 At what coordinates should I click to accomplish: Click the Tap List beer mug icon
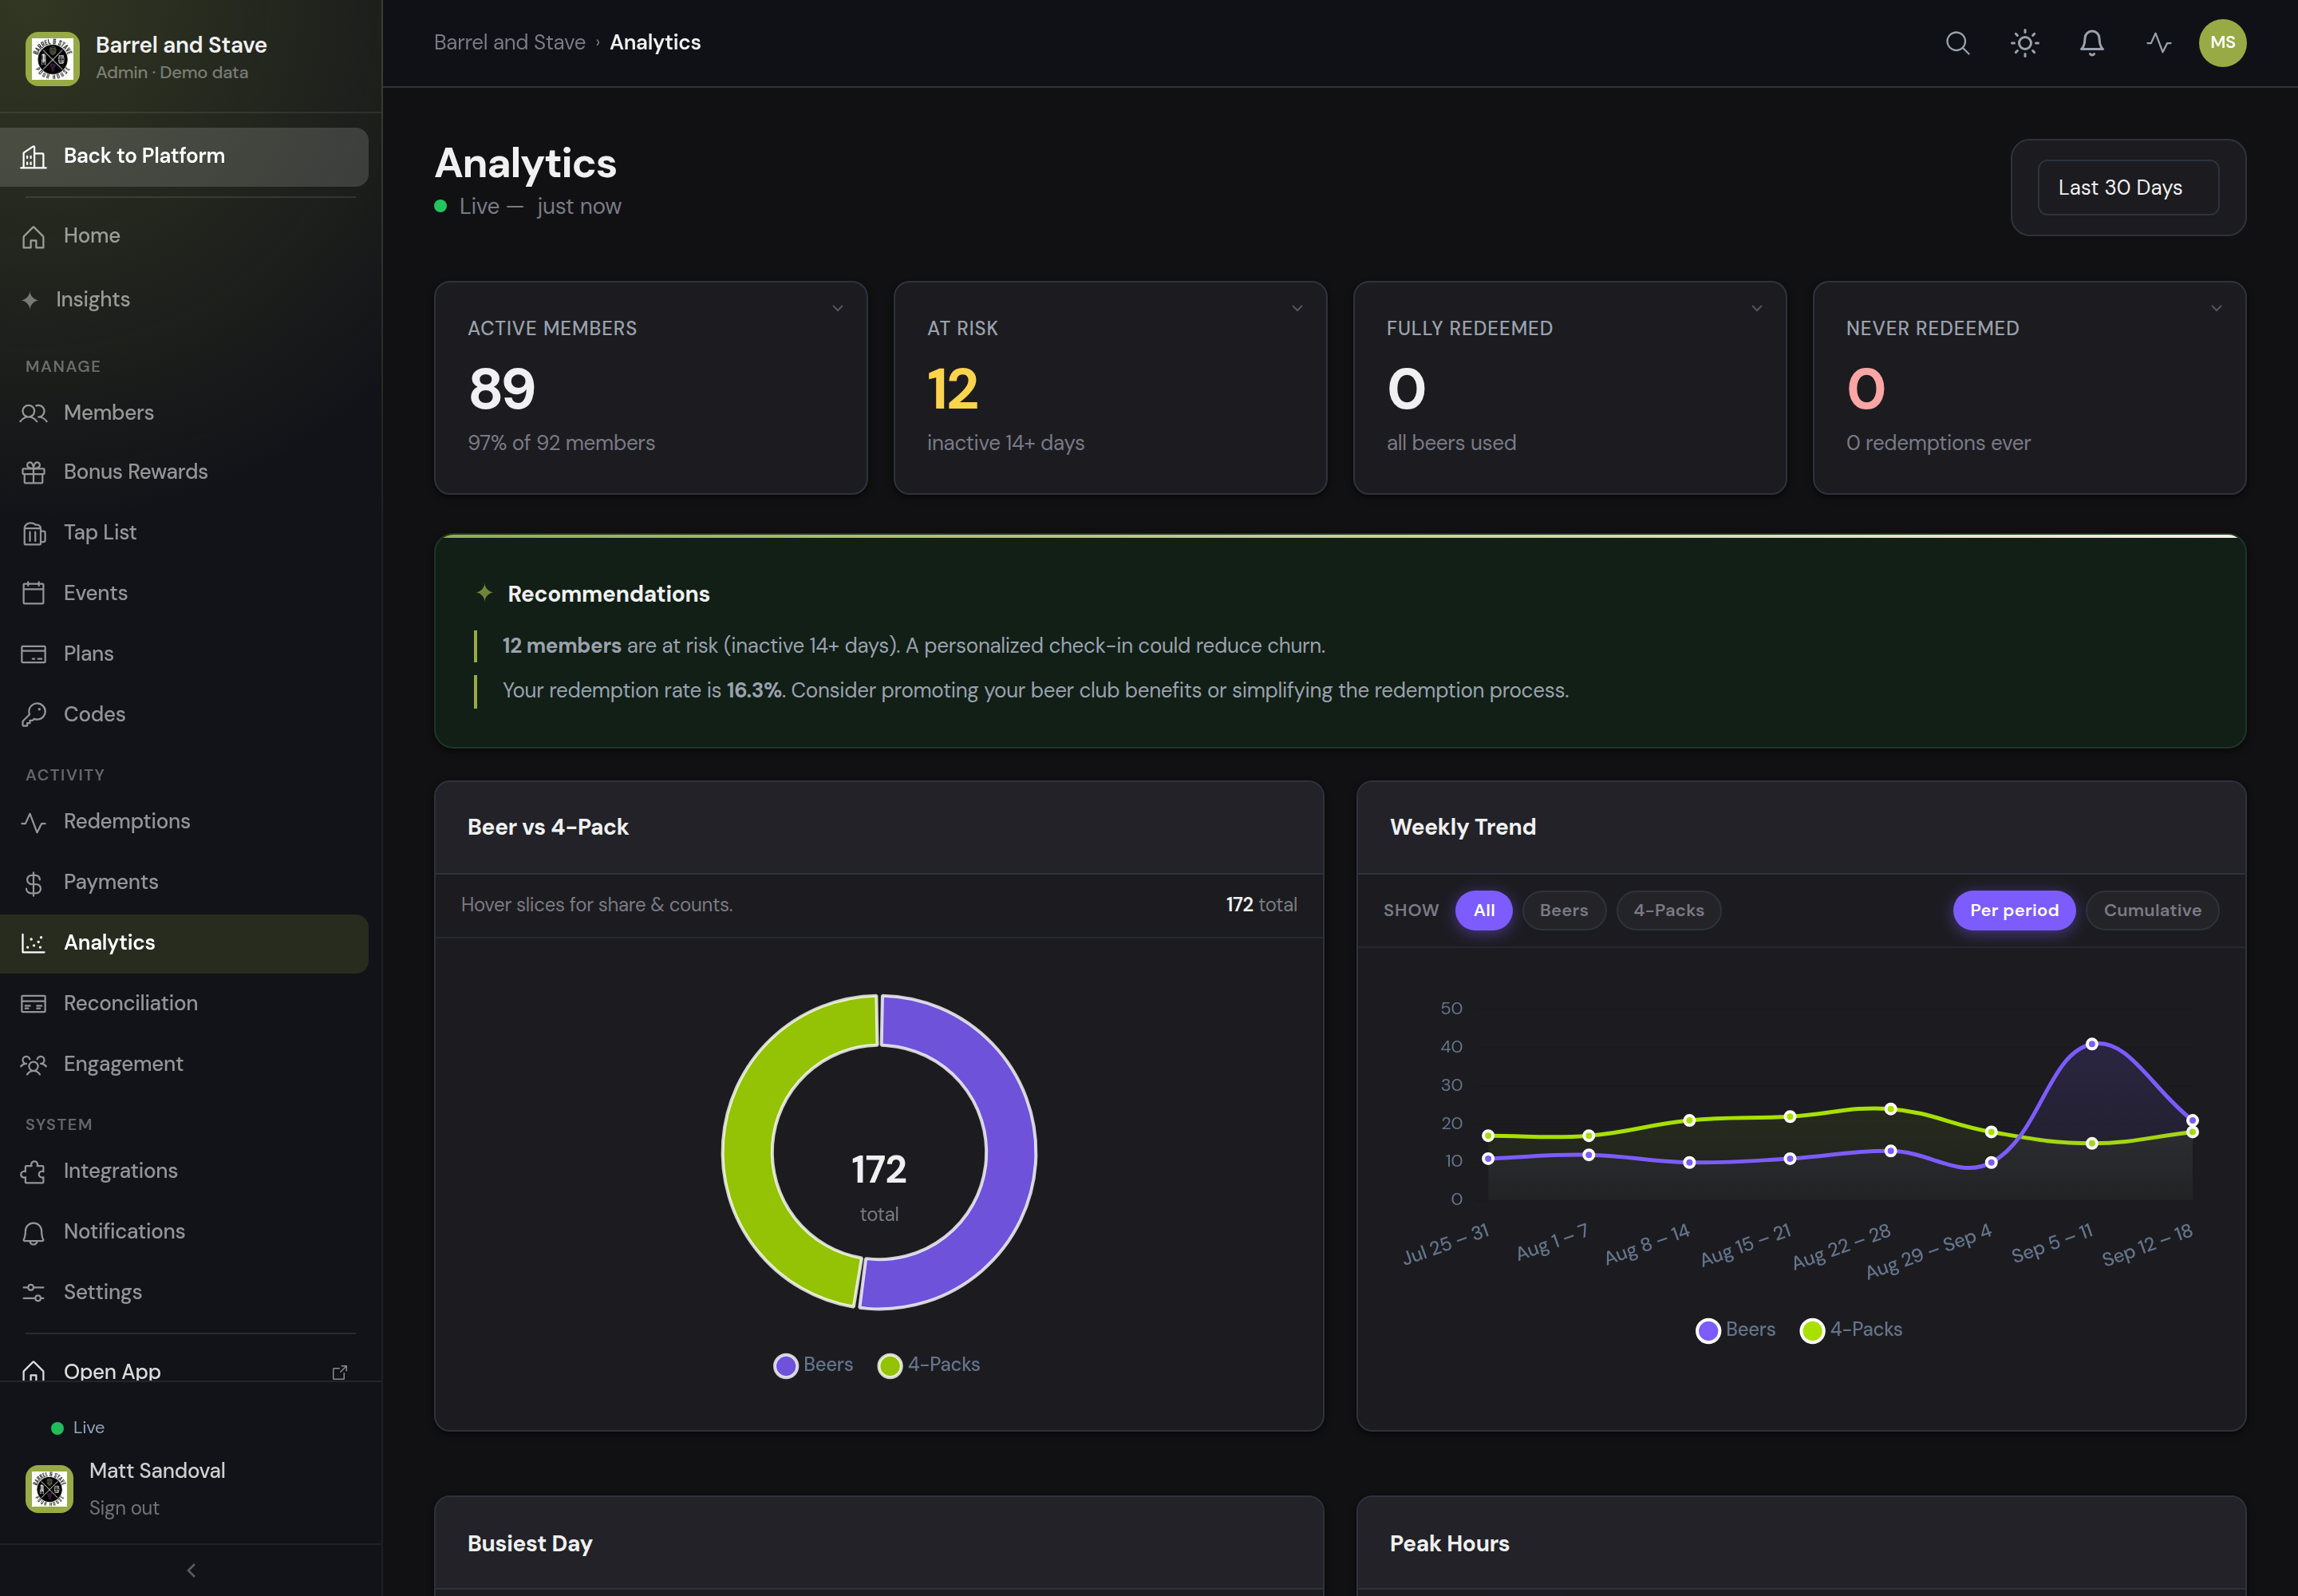pos(34,533)
